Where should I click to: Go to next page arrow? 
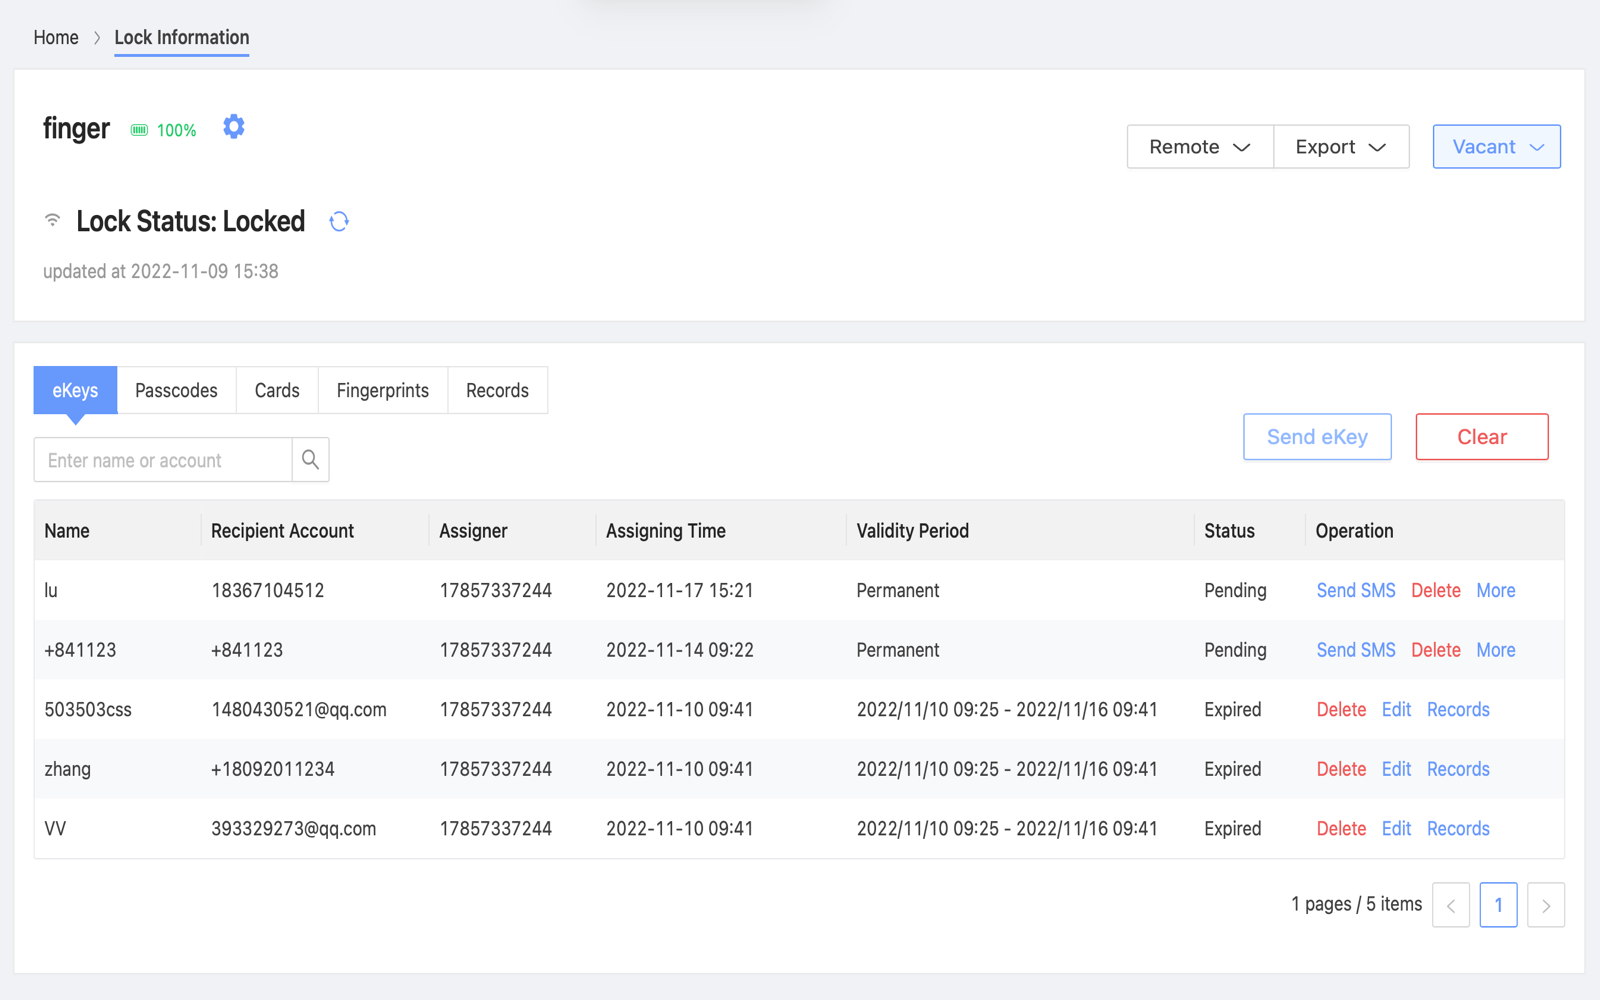[x=1546, y=905]
